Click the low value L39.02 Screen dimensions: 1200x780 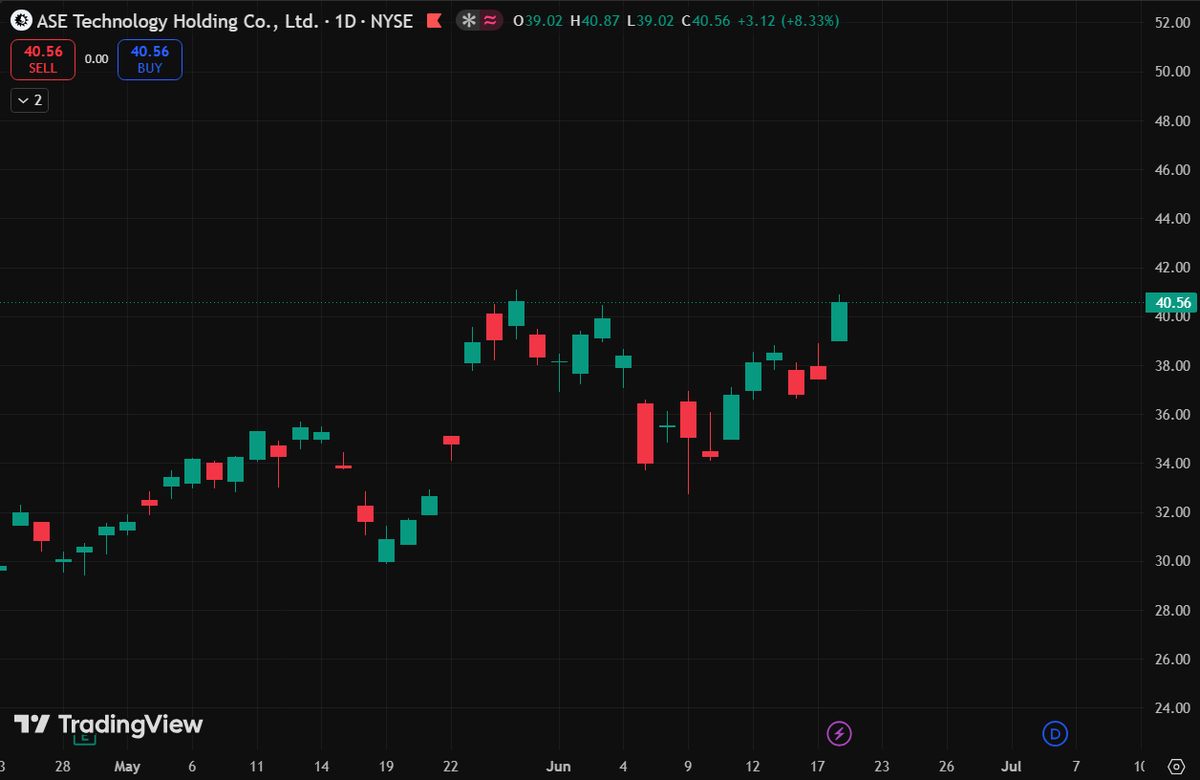pyautogui.click(x=649, y=21)
